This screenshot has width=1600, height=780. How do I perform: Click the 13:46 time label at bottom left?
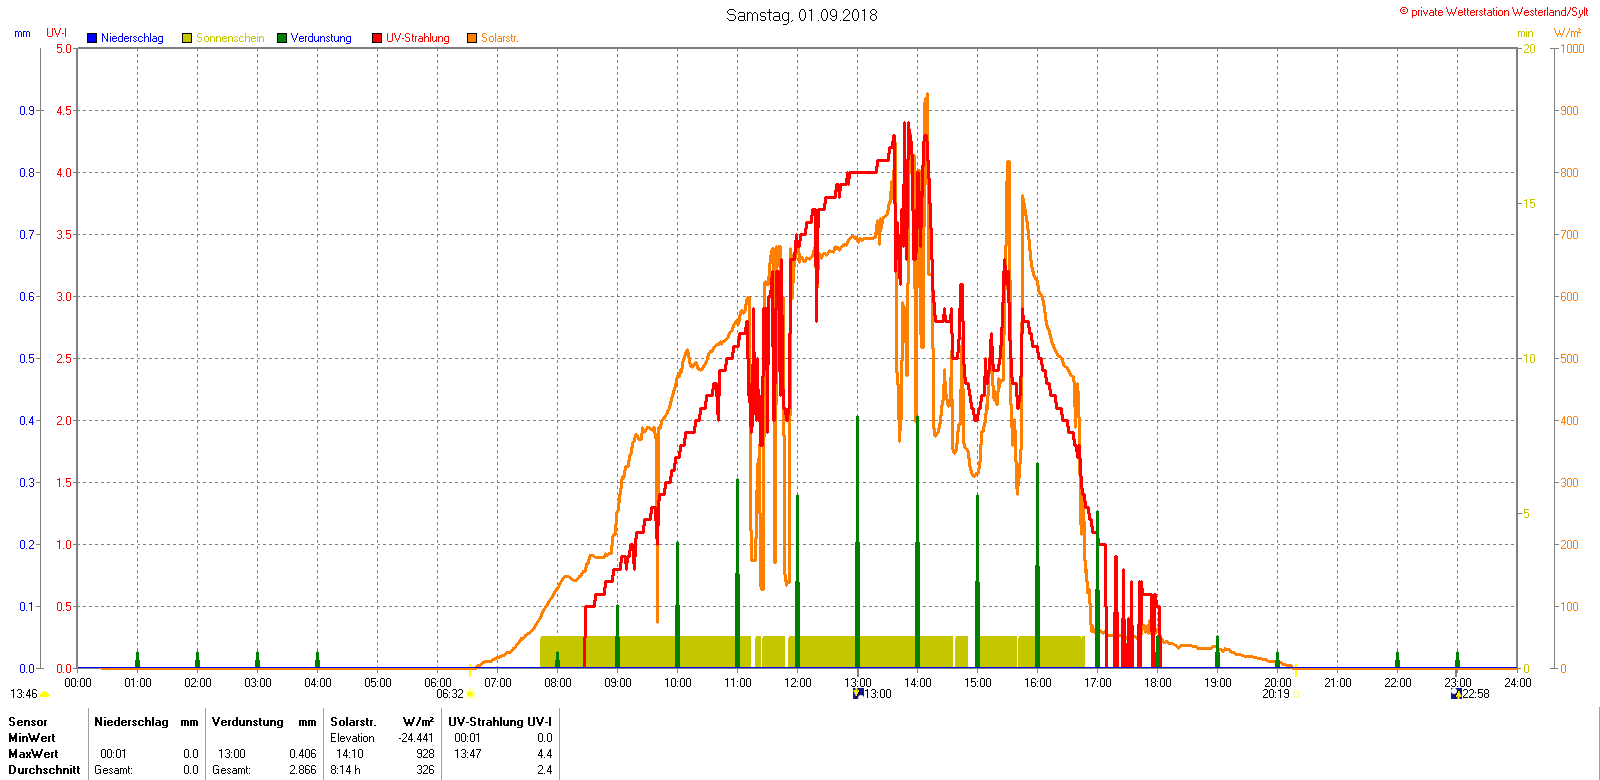click(x=24, y=694)
